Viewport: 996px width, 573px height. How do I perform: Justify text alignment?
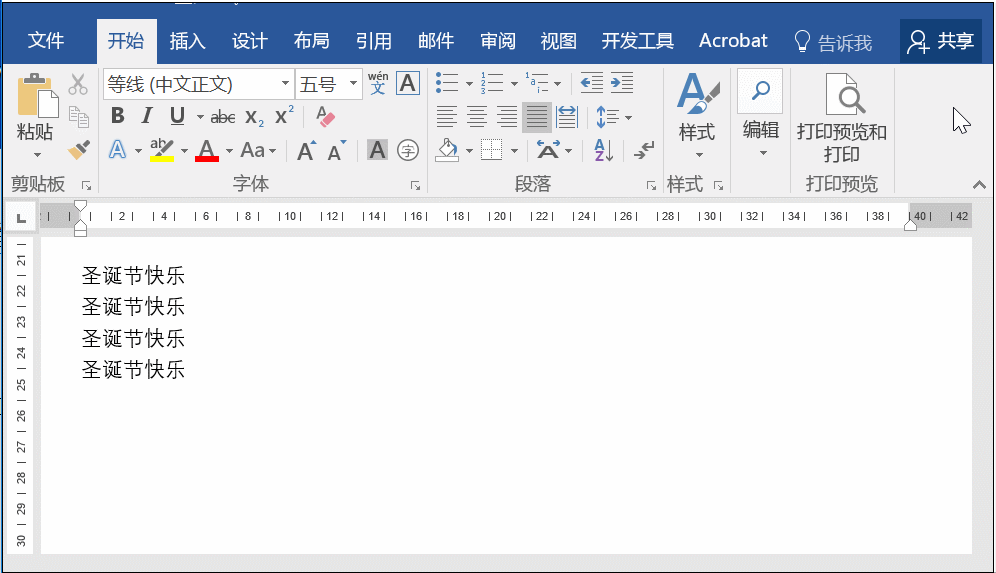(537, 117)
